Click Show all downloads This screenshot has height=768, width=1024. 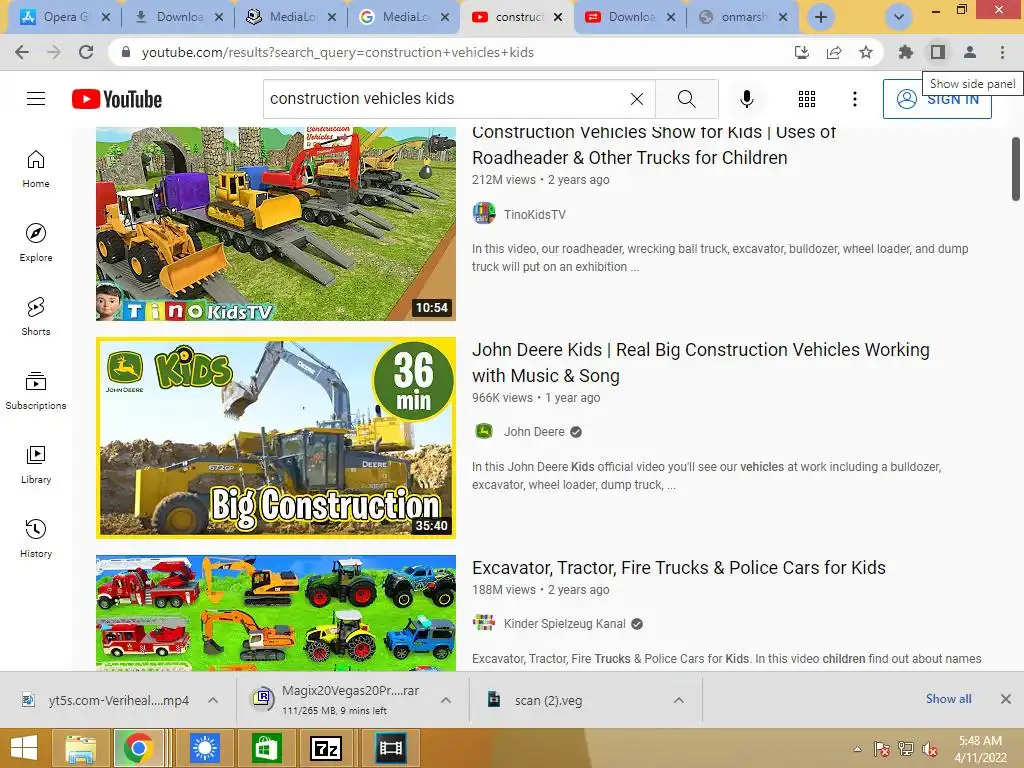click(x=948, y=699)
